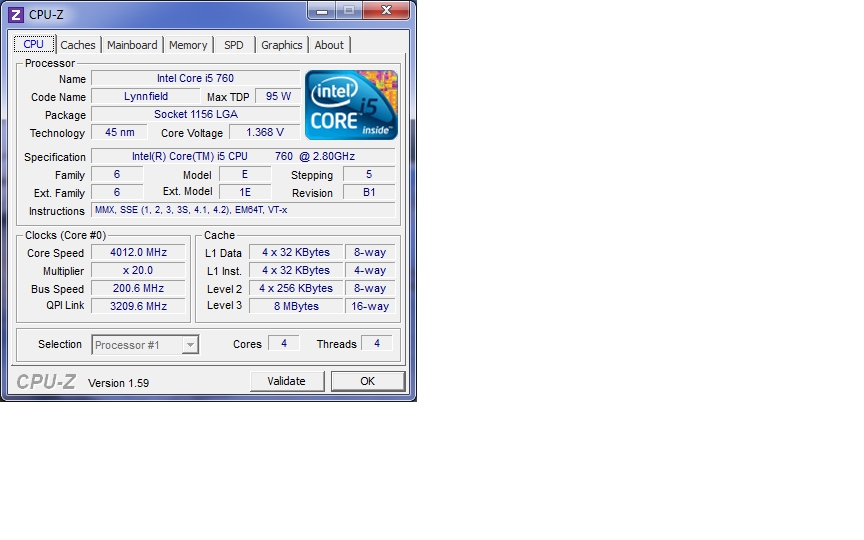Click the Core Voltage value 1.368 V
Image resolution: width=864 pixels, height=540 pixels.
click(x=265, y=132)
